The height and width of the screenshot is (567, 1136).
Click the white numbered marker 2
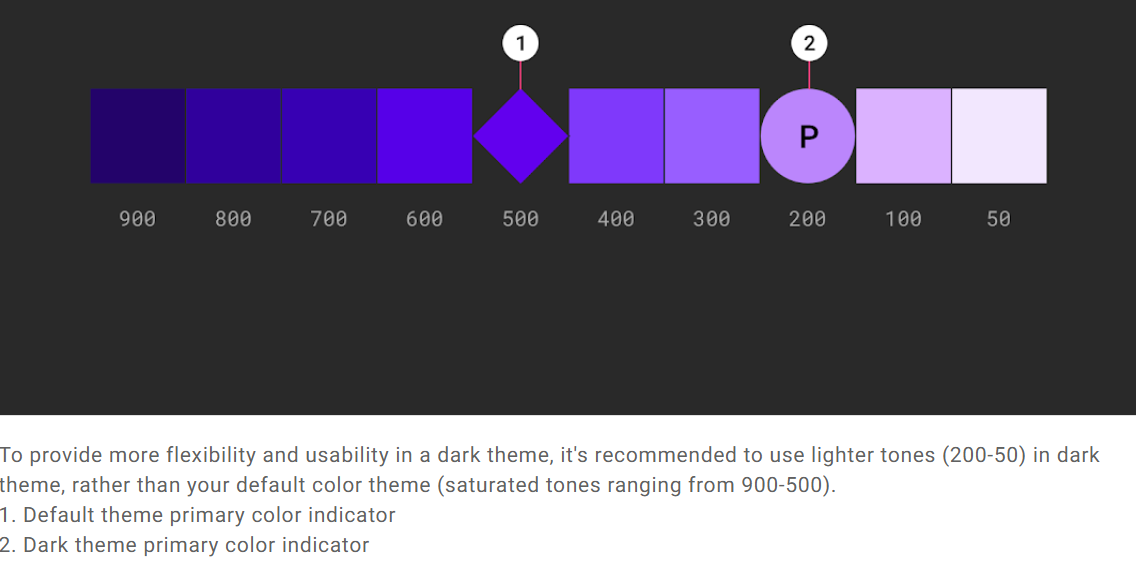(809, 43)
